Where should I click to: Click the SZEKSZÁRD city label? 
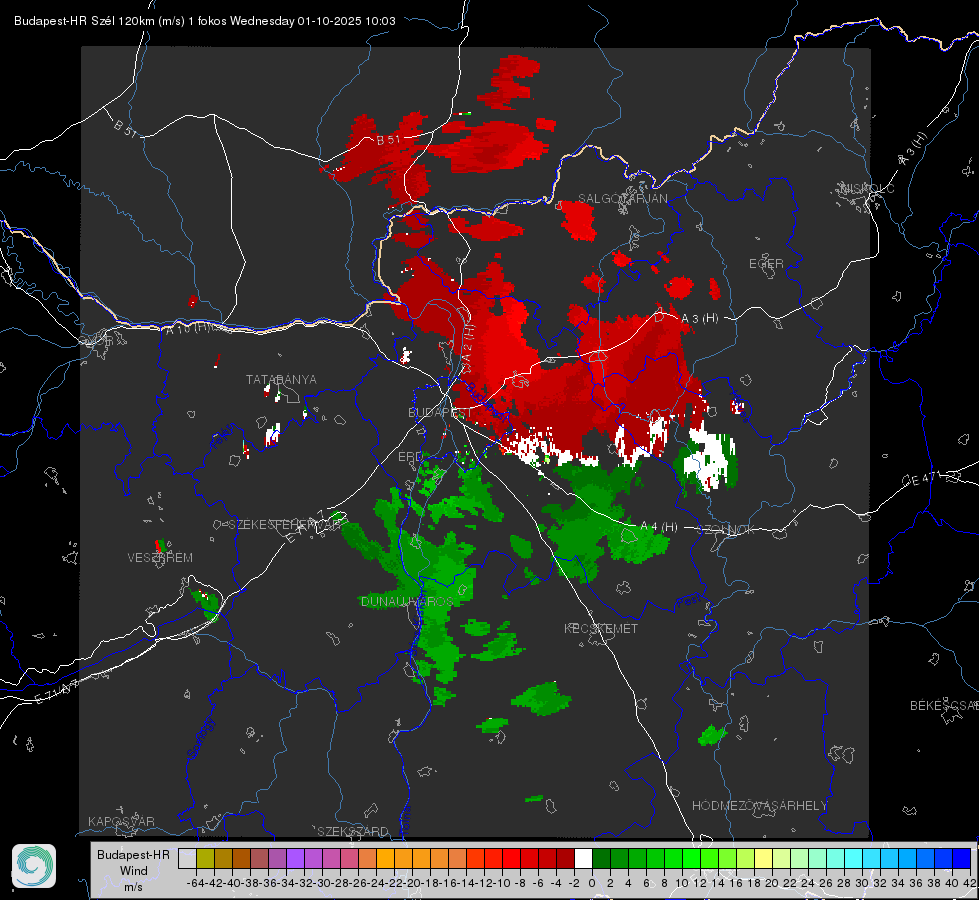tap(353, 831)
